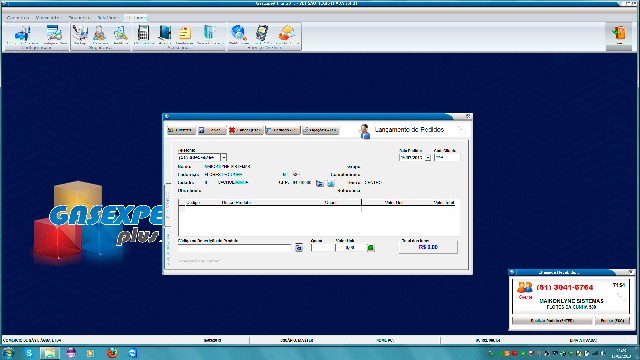This screenshot has width=640, height=360.
Task: Select the highlighted last ribbon tab
Action: pyautogui.click(x=135, y=18)
